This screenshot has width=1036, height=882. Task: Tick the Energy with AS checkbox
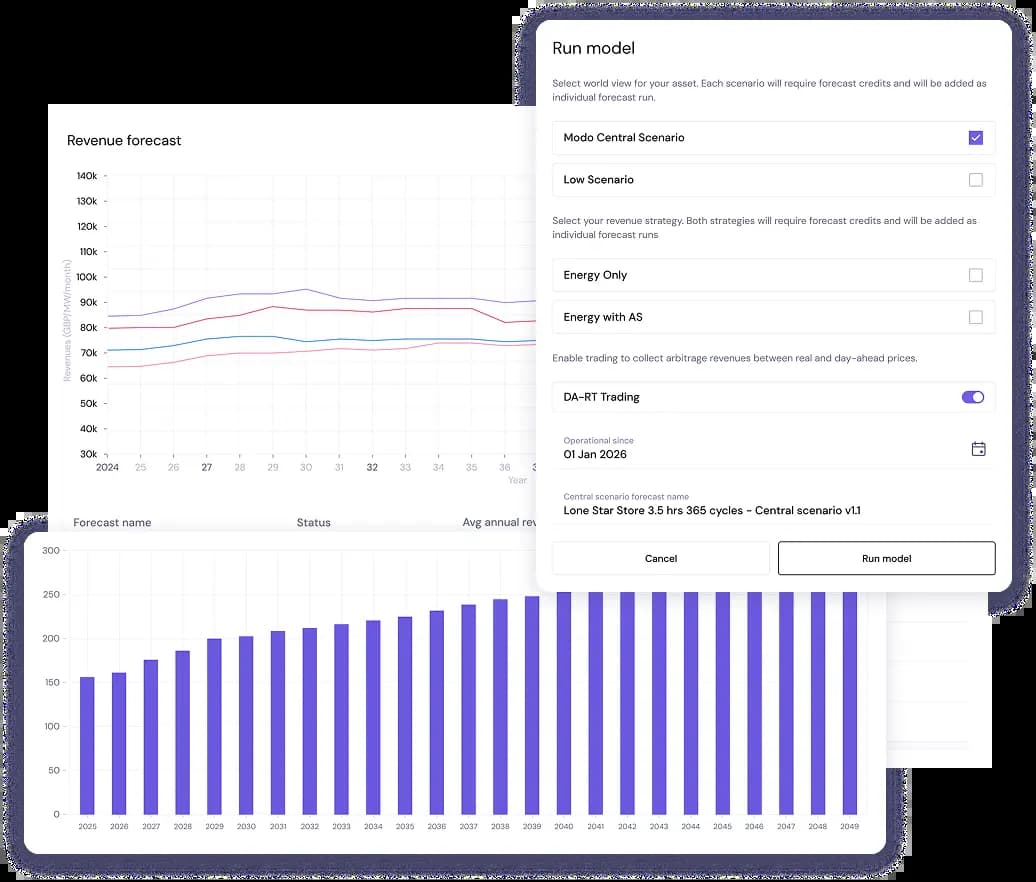pyautogui.click(x=975, y=317)
